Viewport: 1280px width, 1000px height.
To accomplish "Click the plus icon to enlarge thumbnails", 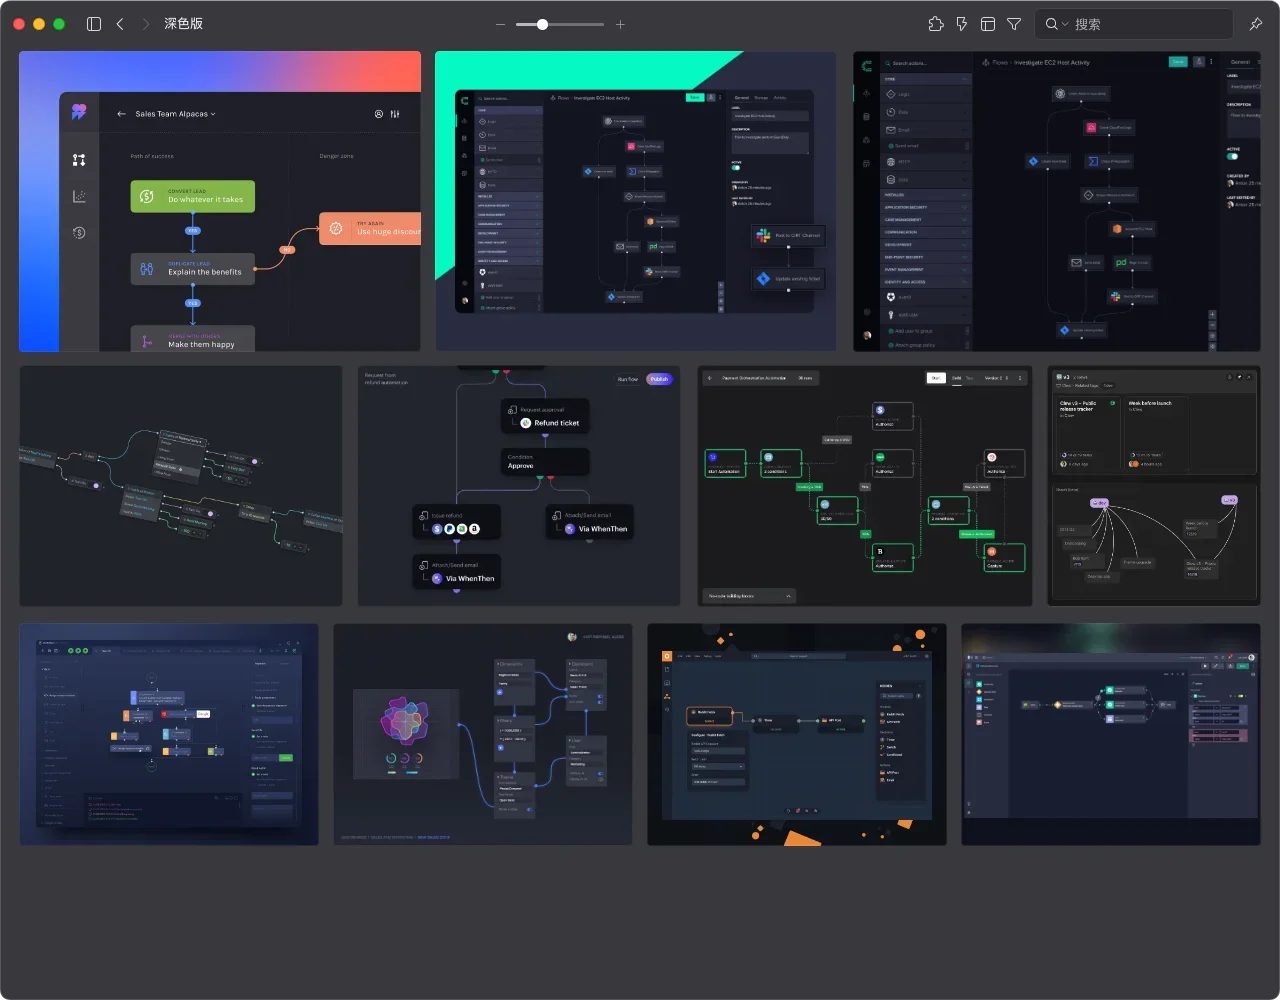I will click(x=620, y=24).
